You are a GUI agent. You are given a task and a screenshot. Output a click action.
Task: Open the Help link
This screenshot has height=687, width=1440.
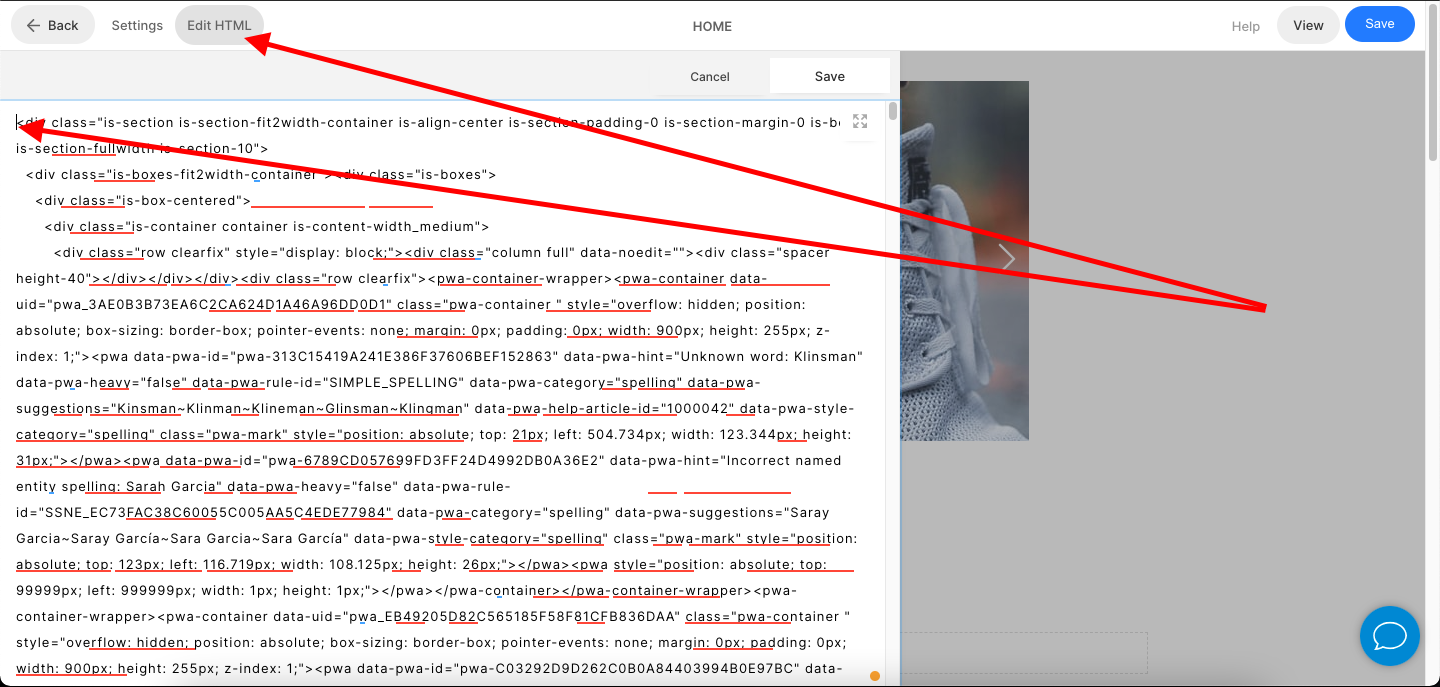point(1245,27)
